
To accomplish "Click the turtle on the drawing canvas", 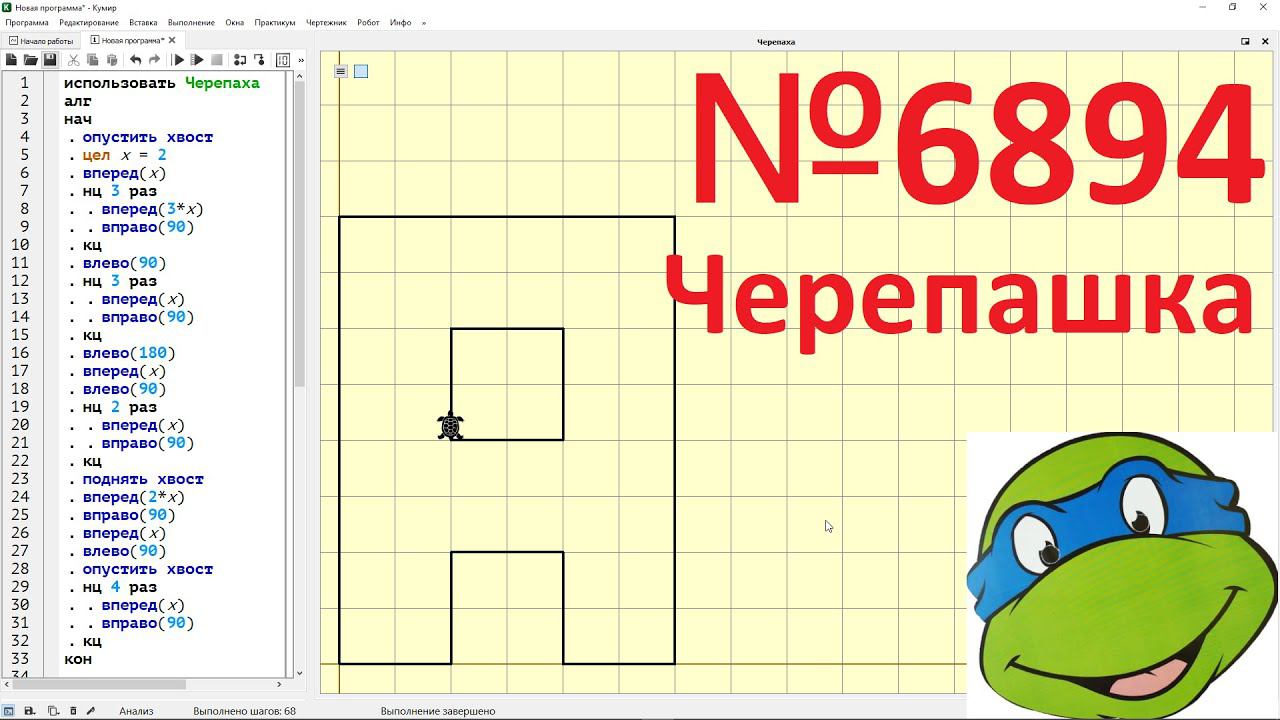I will [x=451, y=426].
